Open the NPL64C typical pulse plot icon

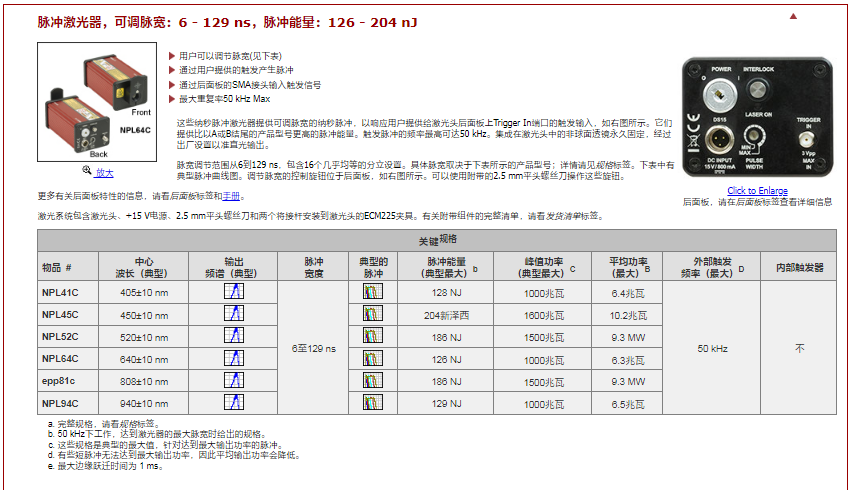372,358
